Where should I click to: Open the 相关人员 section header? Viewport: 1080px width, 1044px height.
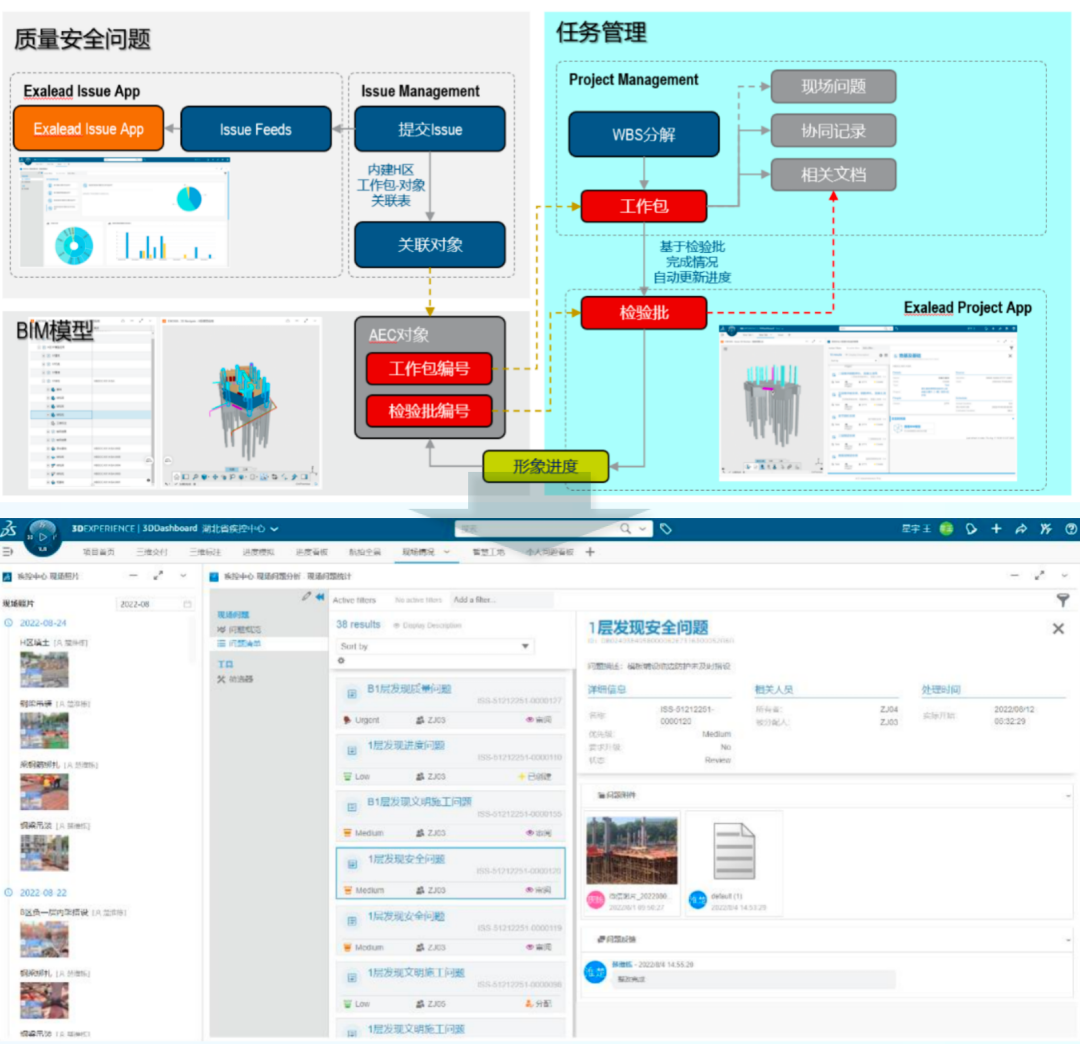[x=773, y=689]
